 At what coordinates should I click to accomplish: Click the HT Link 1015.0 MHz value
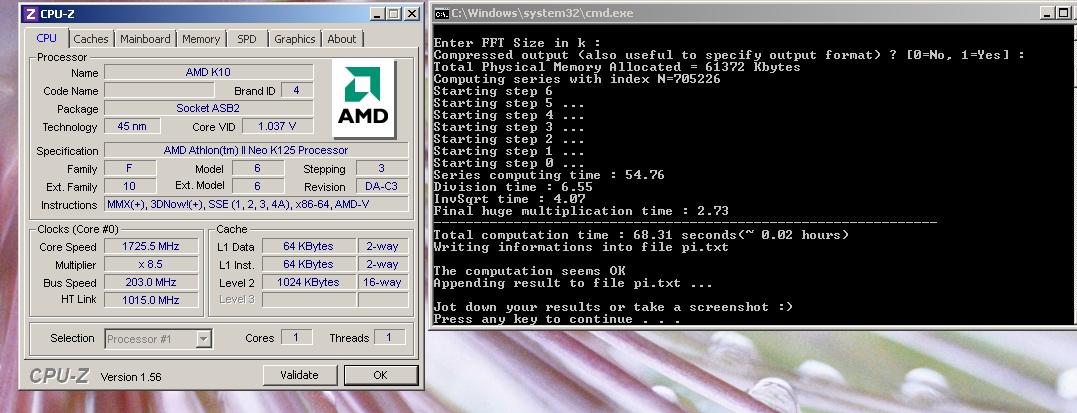pyautogui.click(x=151, y=300)
